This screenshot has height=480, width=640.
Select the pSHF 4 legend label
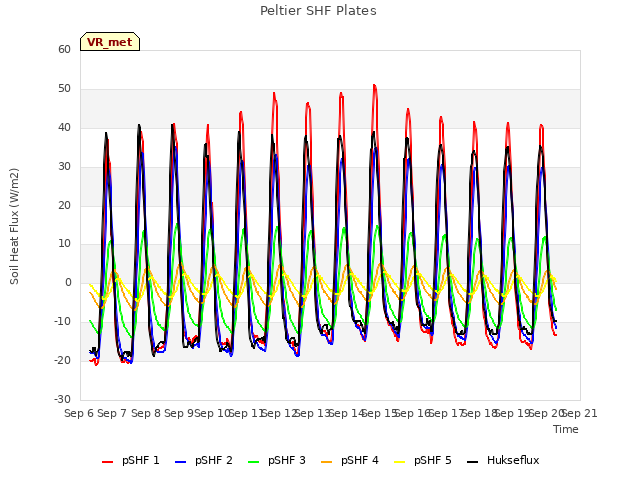tap(360, 460)
